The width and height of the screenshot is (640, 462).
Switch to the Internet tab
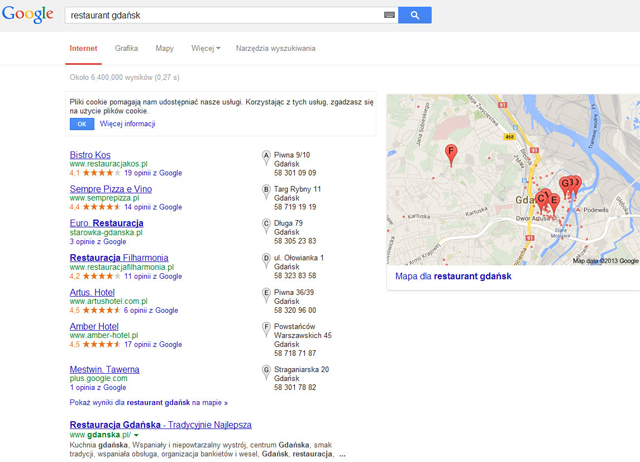[x=83, y=48]
